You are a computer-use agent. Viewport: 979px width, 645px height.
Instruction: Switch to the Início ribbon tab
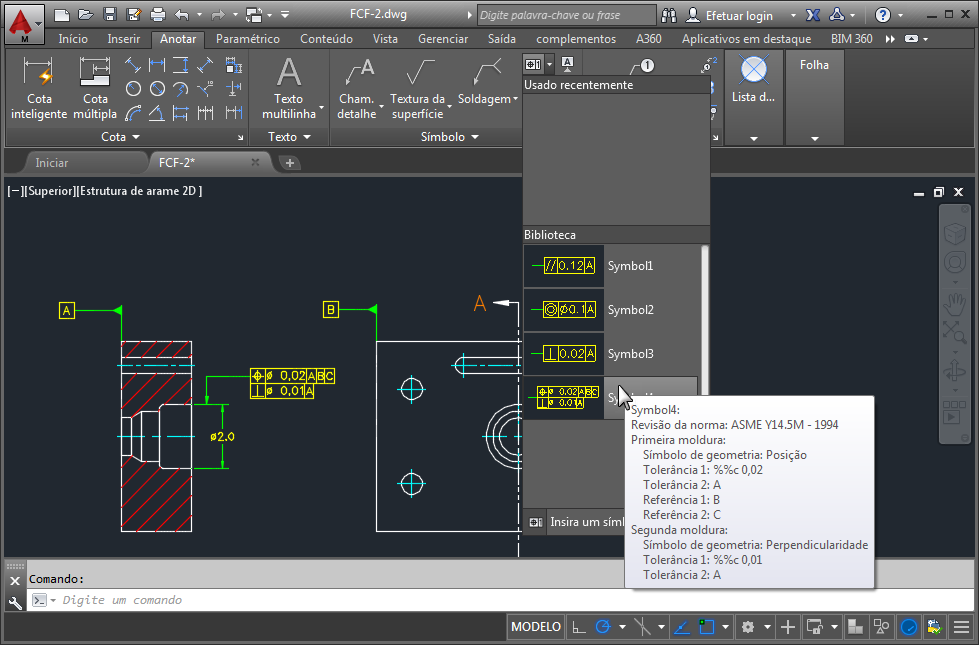pos(73,39)
